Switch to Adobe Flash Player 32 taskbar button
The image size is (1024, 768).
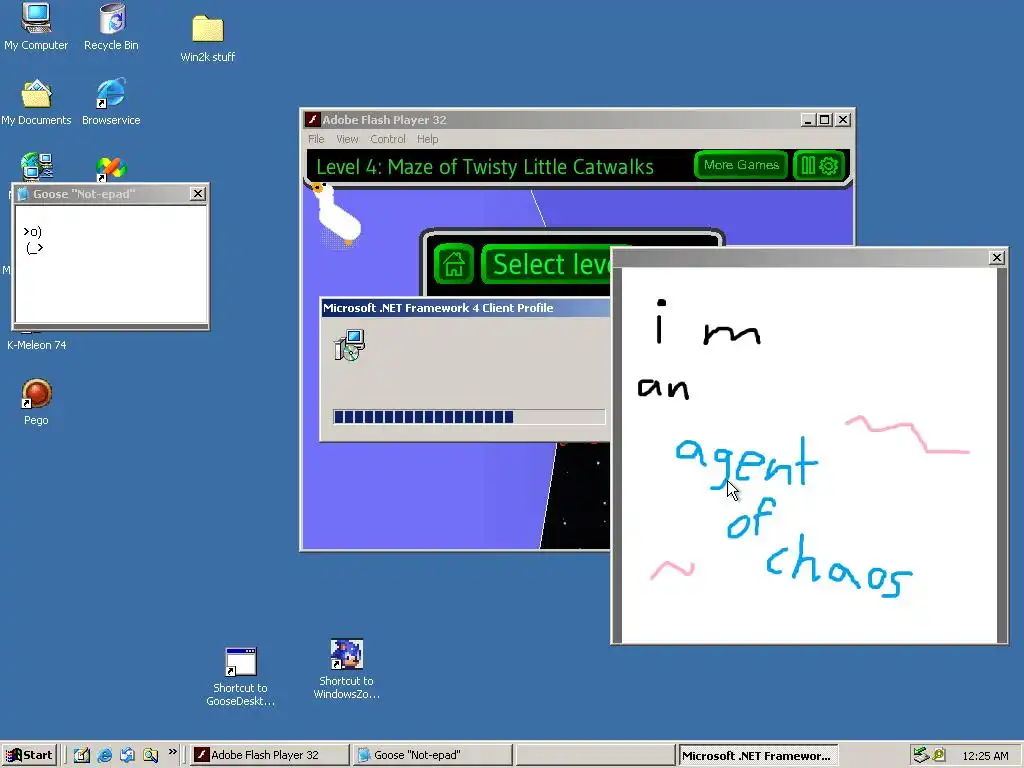point(270,755)
